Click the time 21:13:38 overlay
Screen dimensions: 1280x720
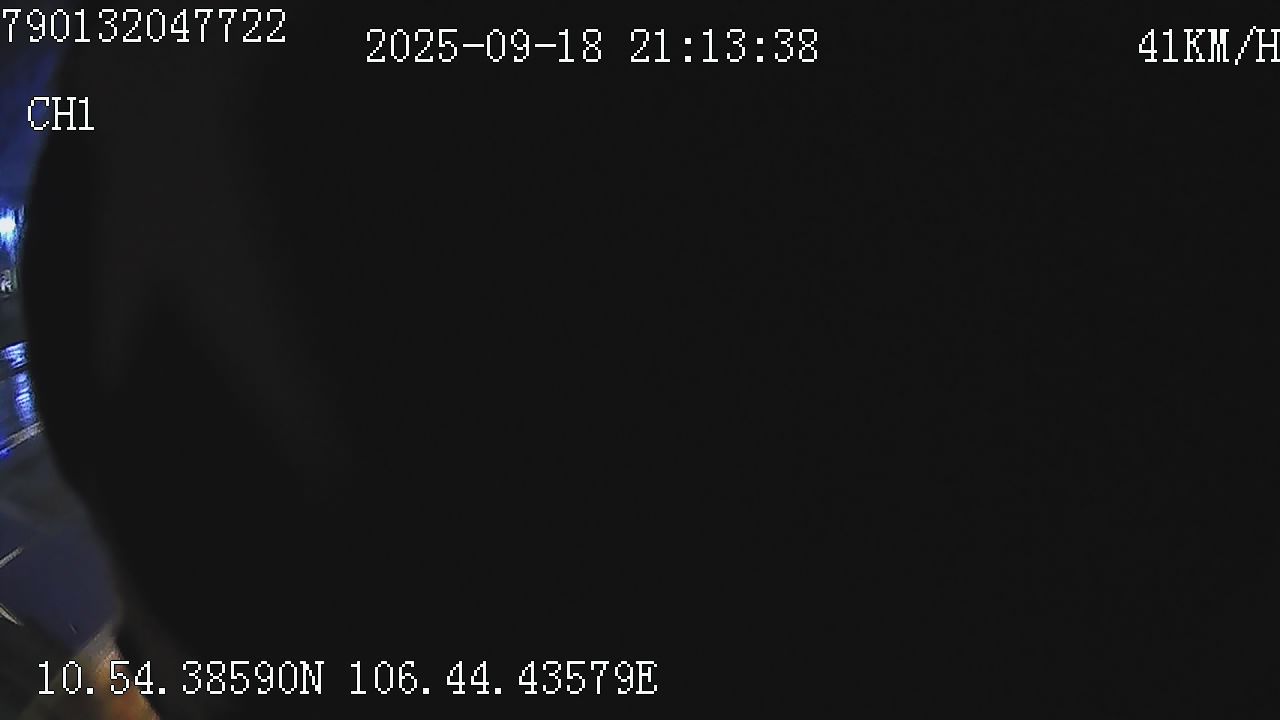click(724, 47)
